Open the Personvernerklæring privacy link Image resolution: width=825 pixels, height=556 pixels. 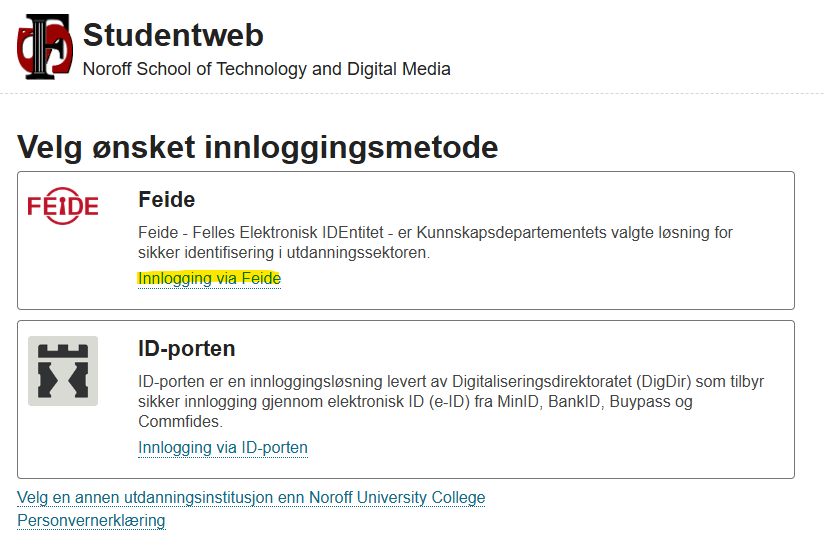[92, 520]
